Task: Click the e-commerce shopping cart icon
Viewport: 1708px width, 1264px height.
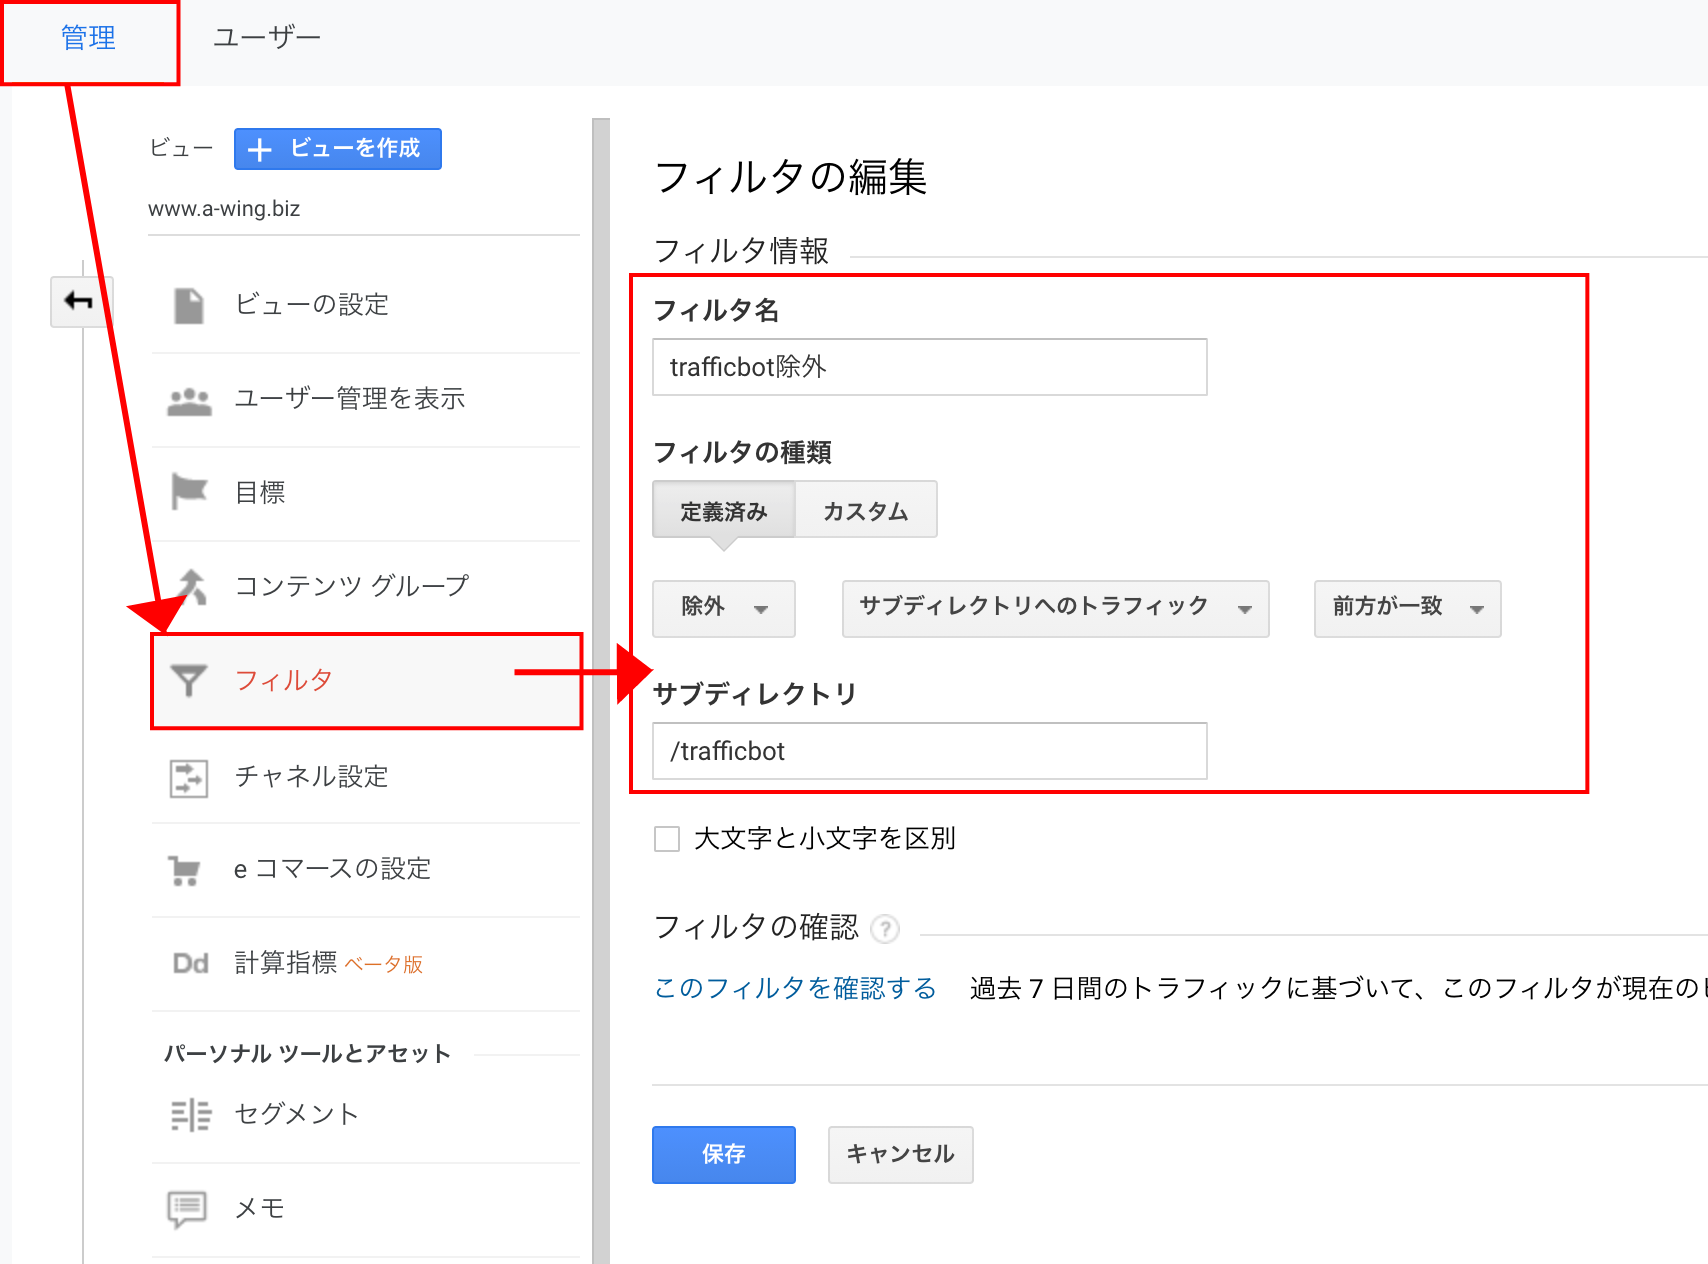Action: click(x=185, y=870)
